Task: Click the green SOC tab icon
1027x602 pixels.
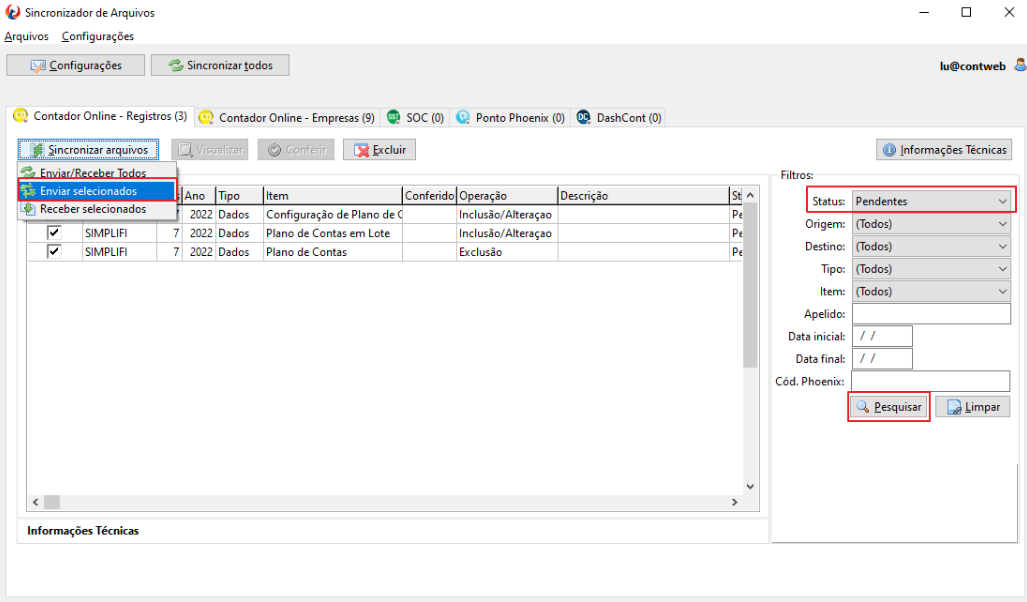Action: 394,117
